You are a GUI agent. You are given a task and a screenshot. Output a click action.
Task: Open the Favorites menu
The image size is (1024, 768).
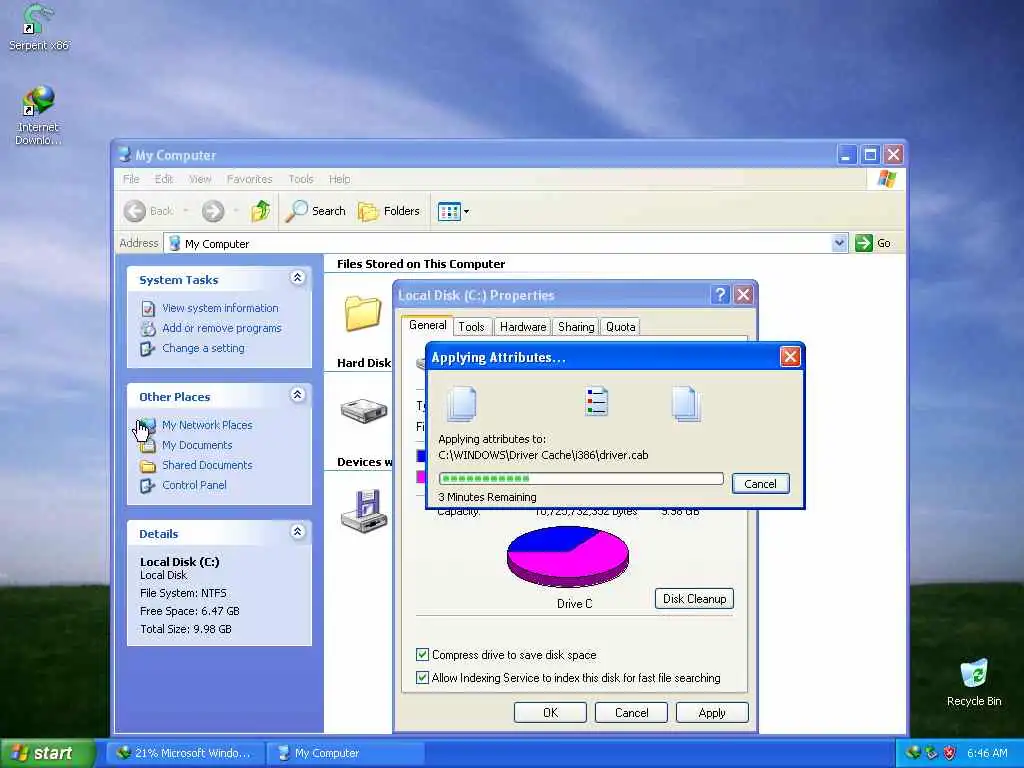pyautogui.click(x=249, y=179)
